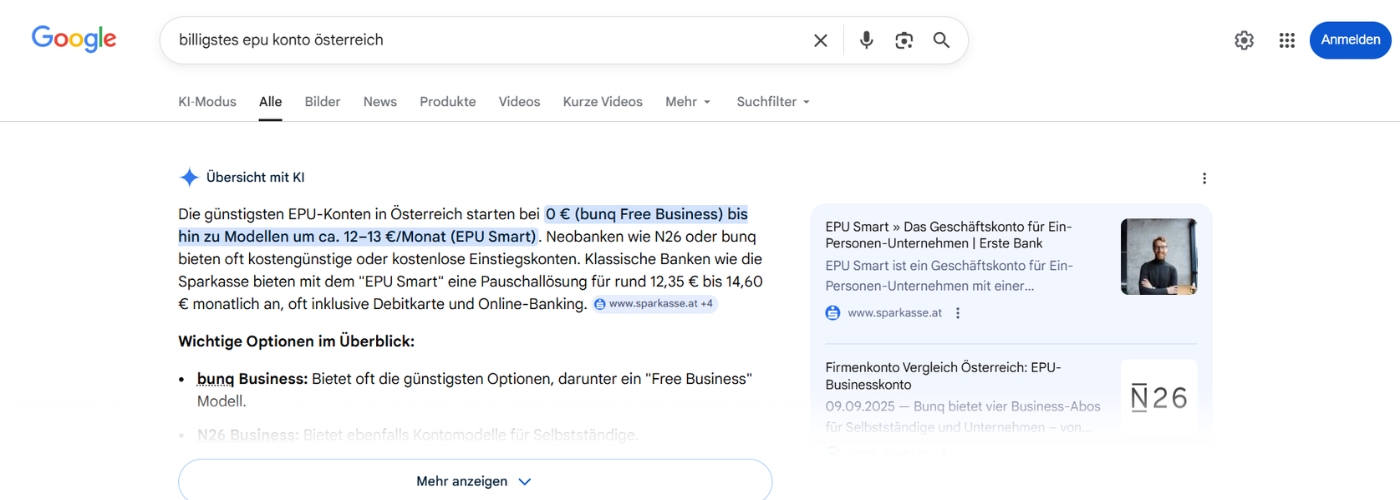Open sparkasse.at source three-dot menu

(x=958, y=313)
